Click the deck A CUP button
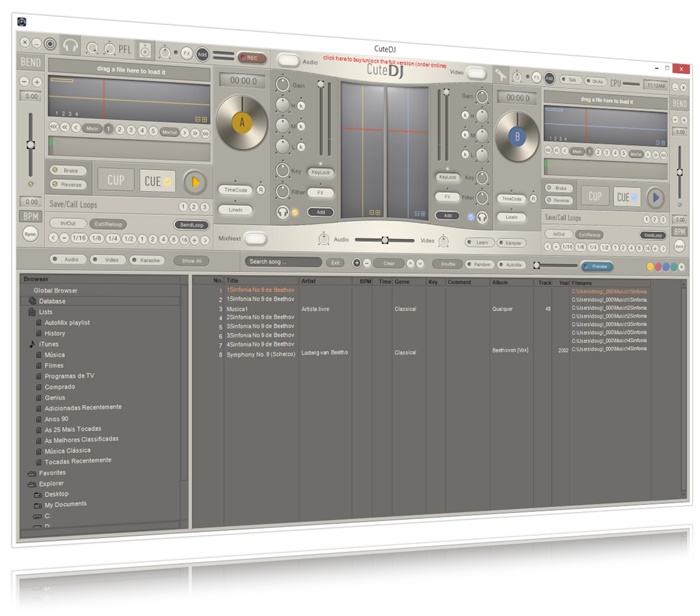Screen dimensions: 700x616 (116, 180)
